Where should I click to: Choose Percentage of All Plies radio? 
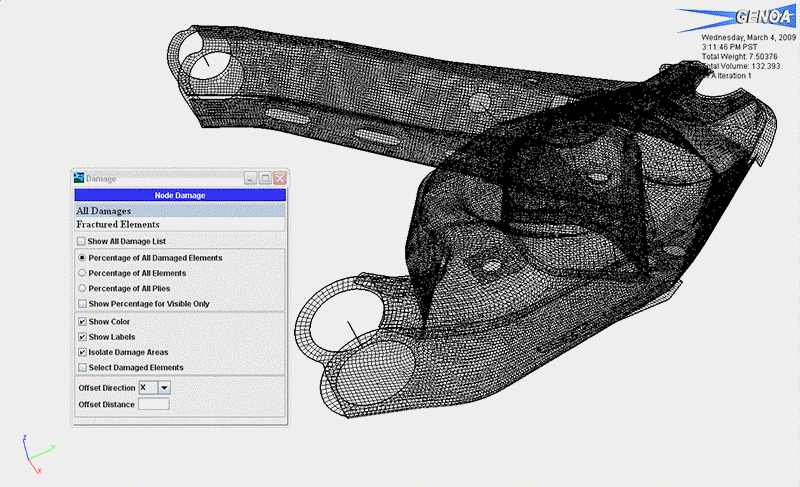coord(82,288)
